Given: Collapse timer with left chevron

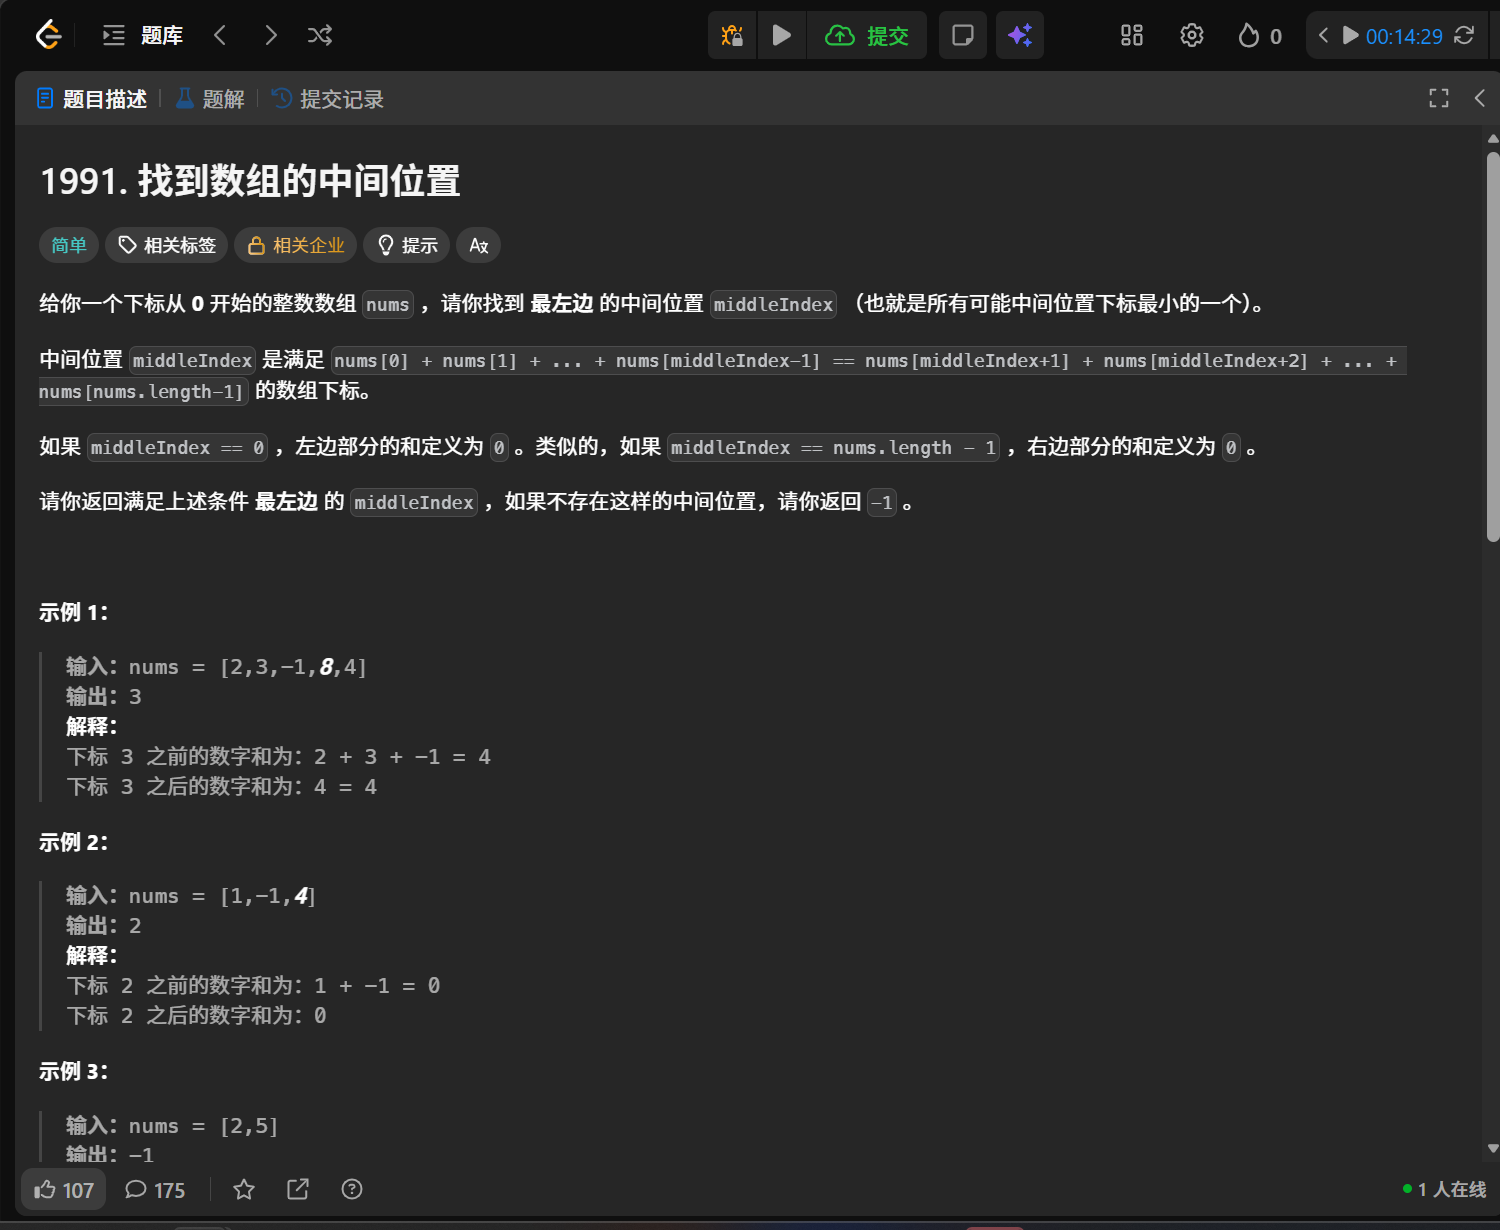Looking at the screenshot, I should 1323,36.
